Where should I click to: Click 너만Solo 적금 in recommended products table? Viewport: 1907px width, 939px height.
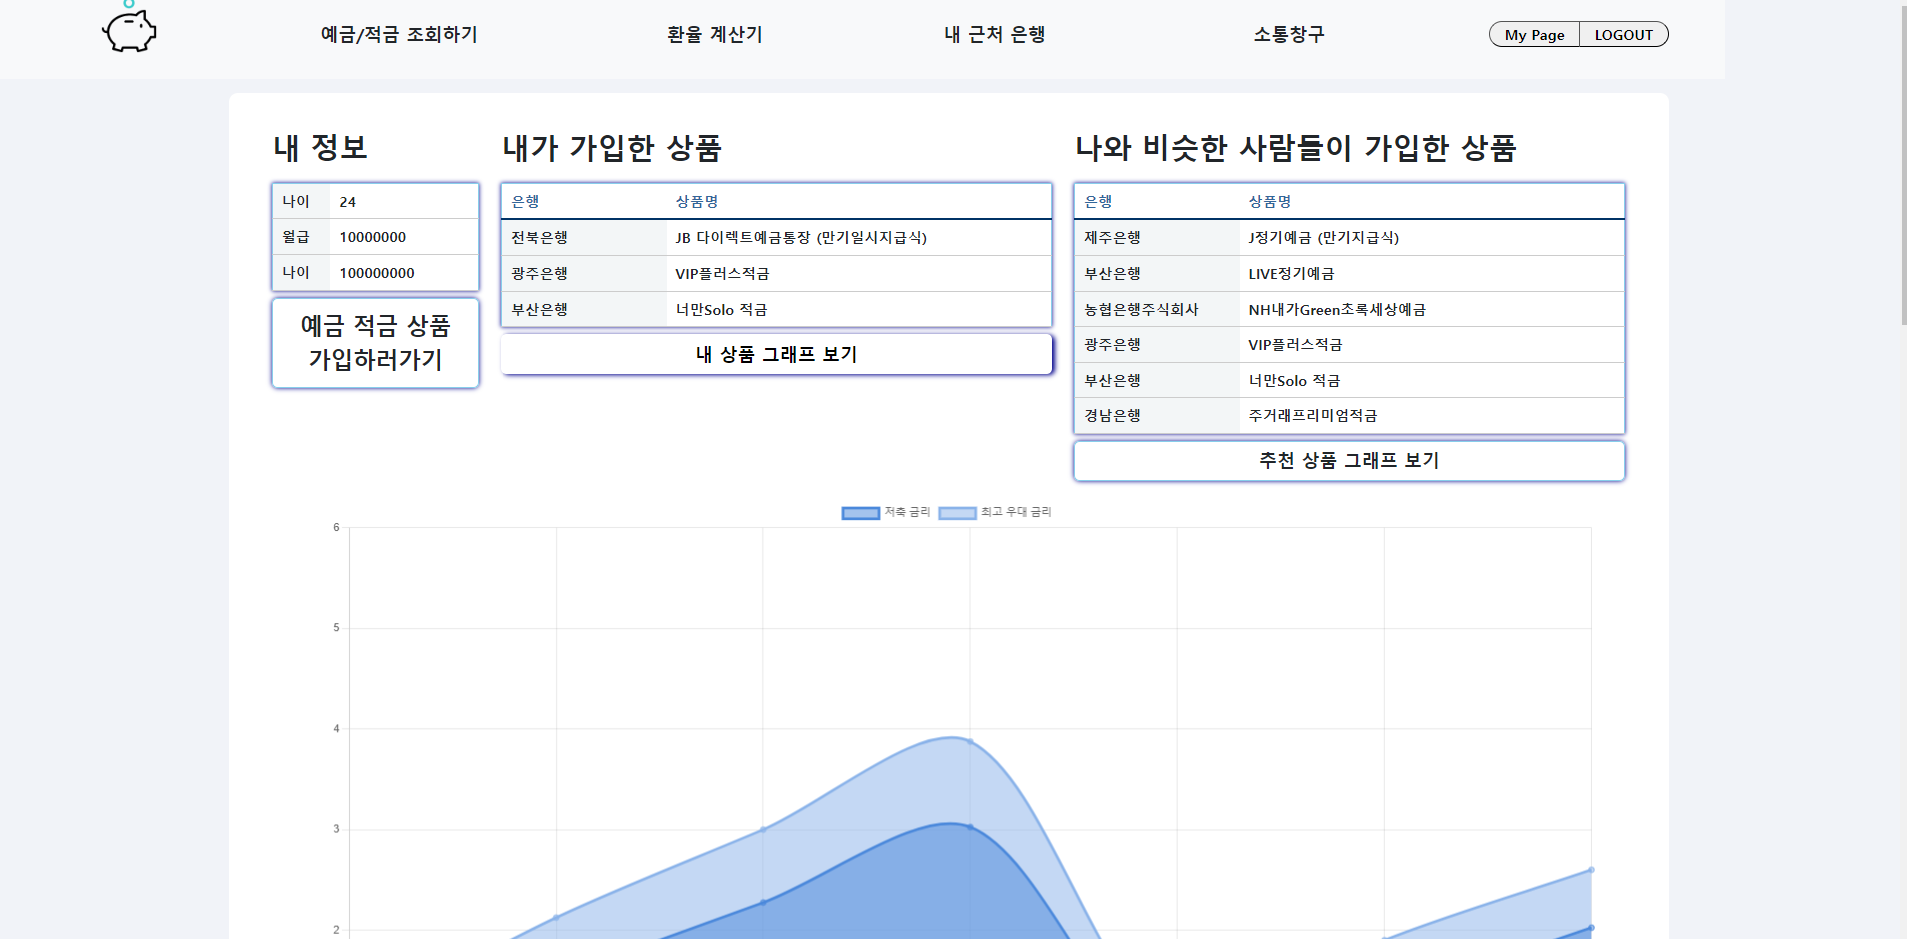(1294, 381)
